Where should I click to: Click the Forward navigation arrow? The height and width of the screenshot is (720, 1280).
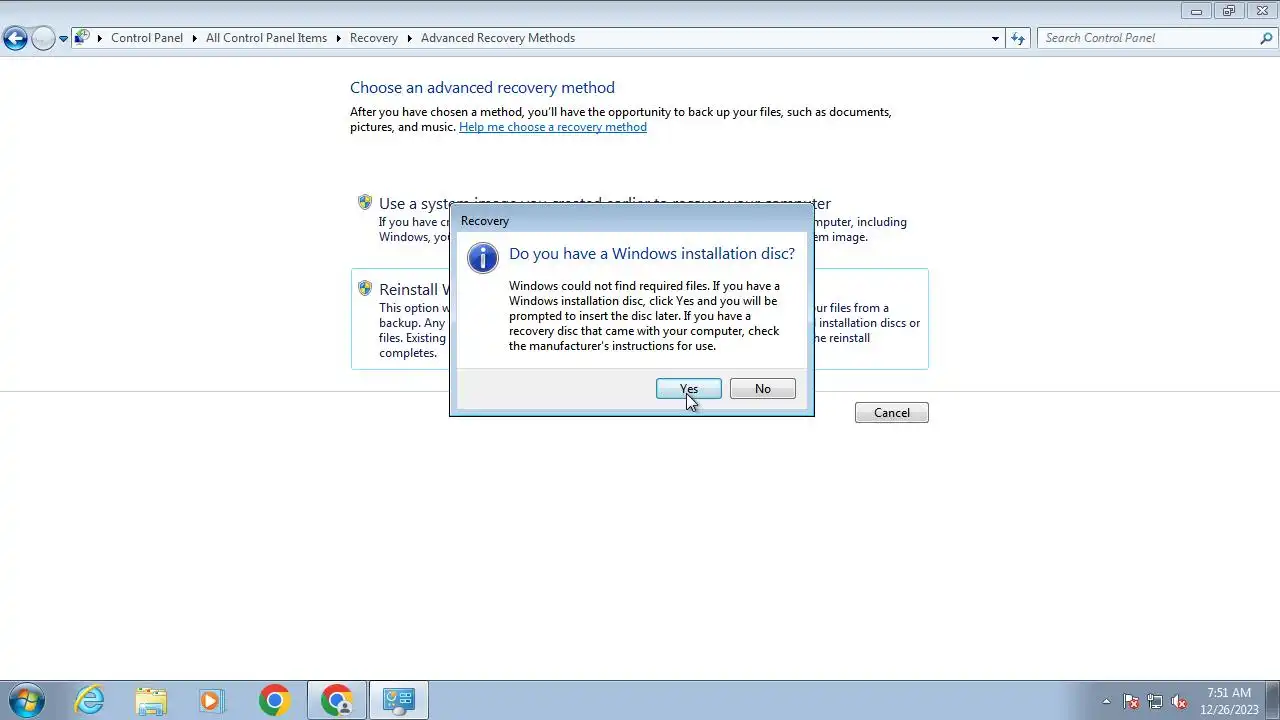tap(42, 39)
